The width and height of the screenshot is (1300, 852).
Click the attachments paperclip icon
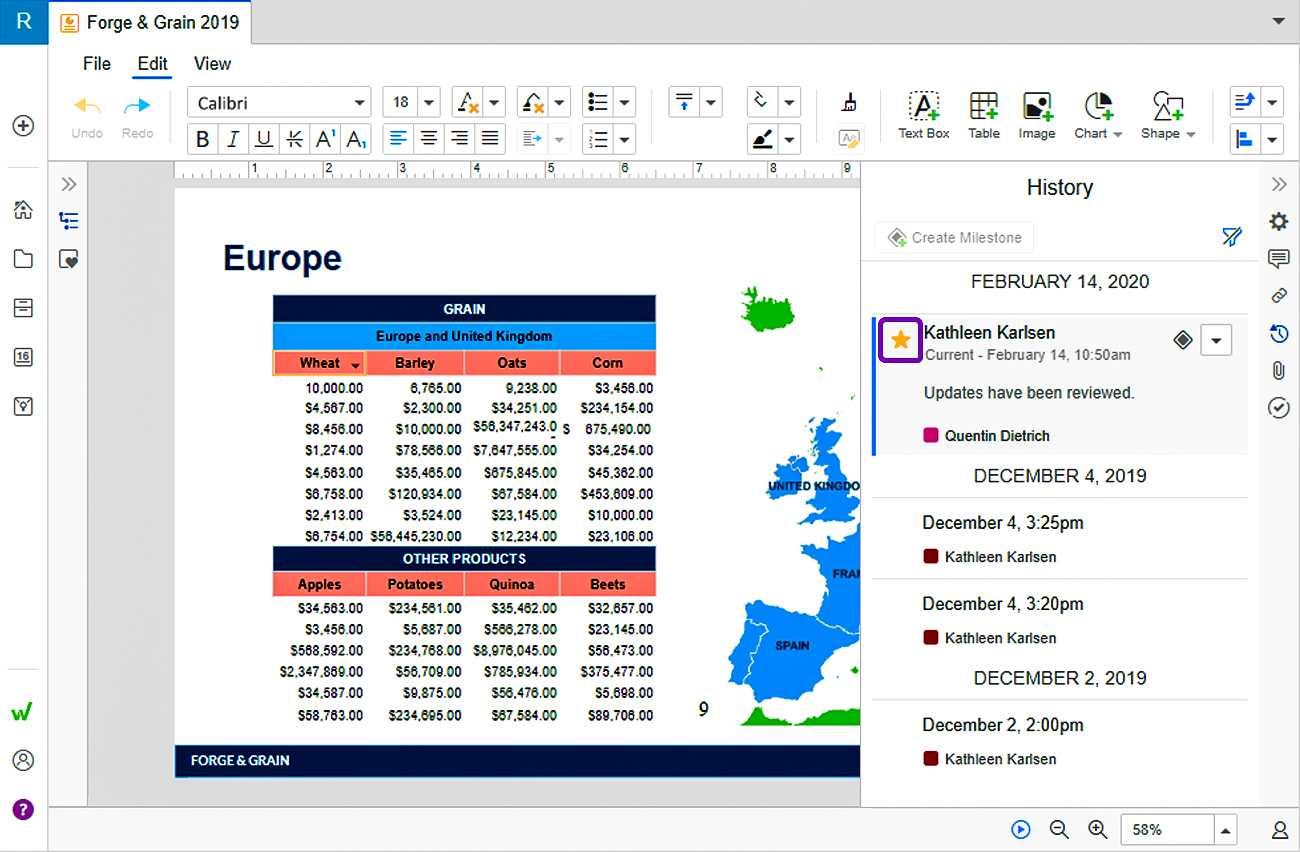click(1278, 370)
